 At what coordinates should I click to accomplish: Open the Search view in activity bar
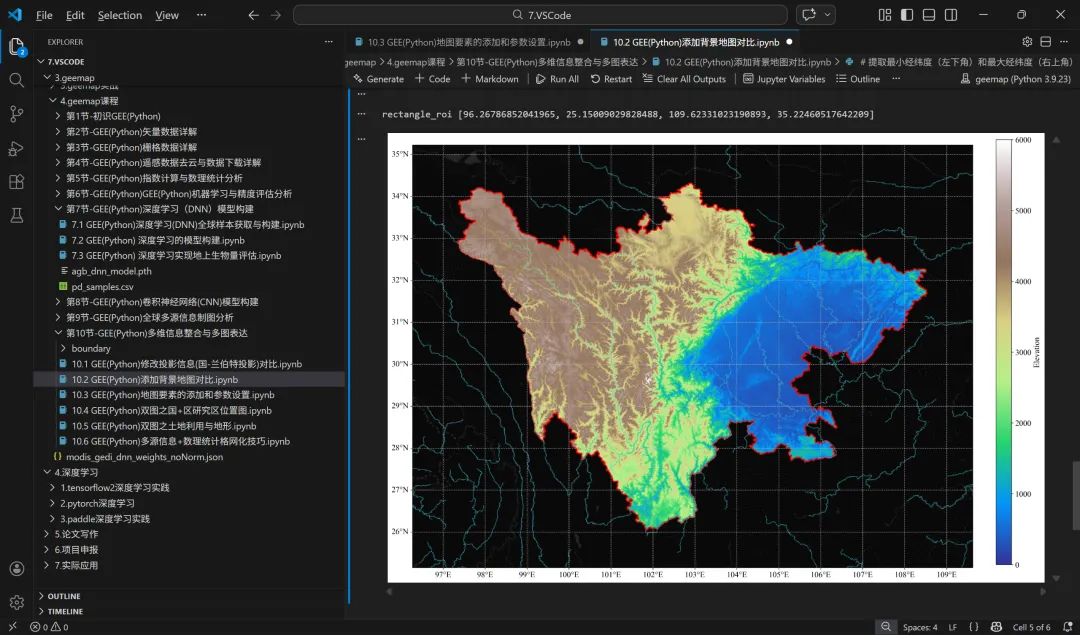(x=17, y=81)
